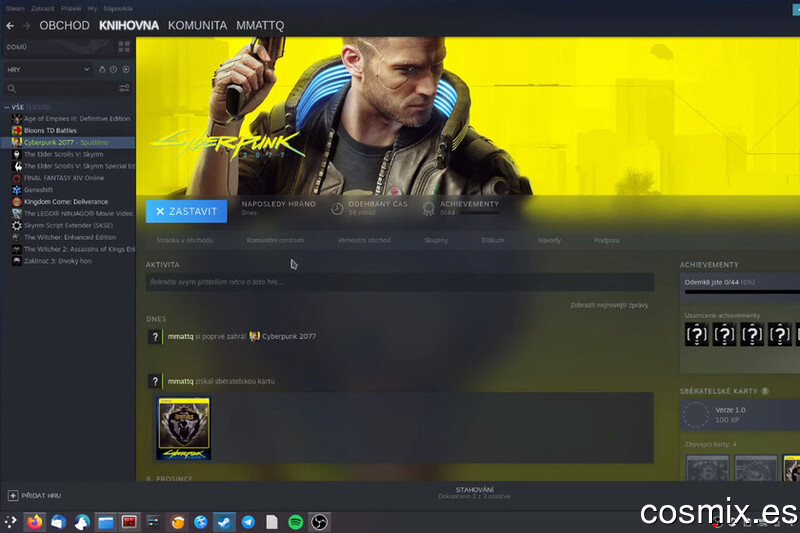Open the Bluetooth taskbar icon
This screenshot has height=533, width=800.
pyautogui.click(x=201, y=522)
